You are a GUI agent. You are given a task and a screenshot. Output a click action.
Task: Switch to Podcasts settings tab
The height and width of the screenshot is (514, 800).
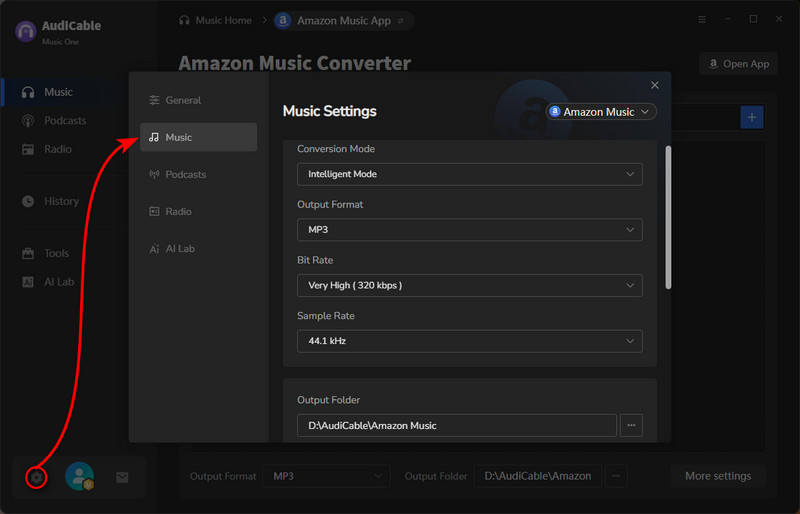[198, 174]
